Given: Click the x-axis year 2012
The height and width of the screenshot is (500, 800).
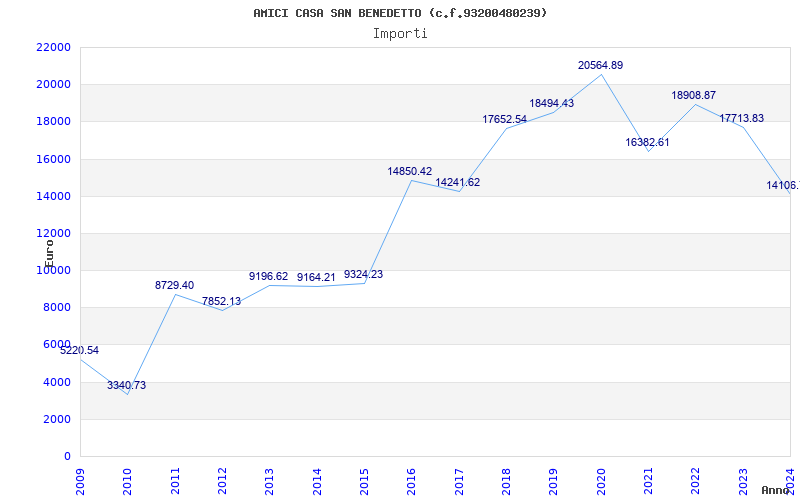Looking at the screenshot, I should click(x=222, y=482).
